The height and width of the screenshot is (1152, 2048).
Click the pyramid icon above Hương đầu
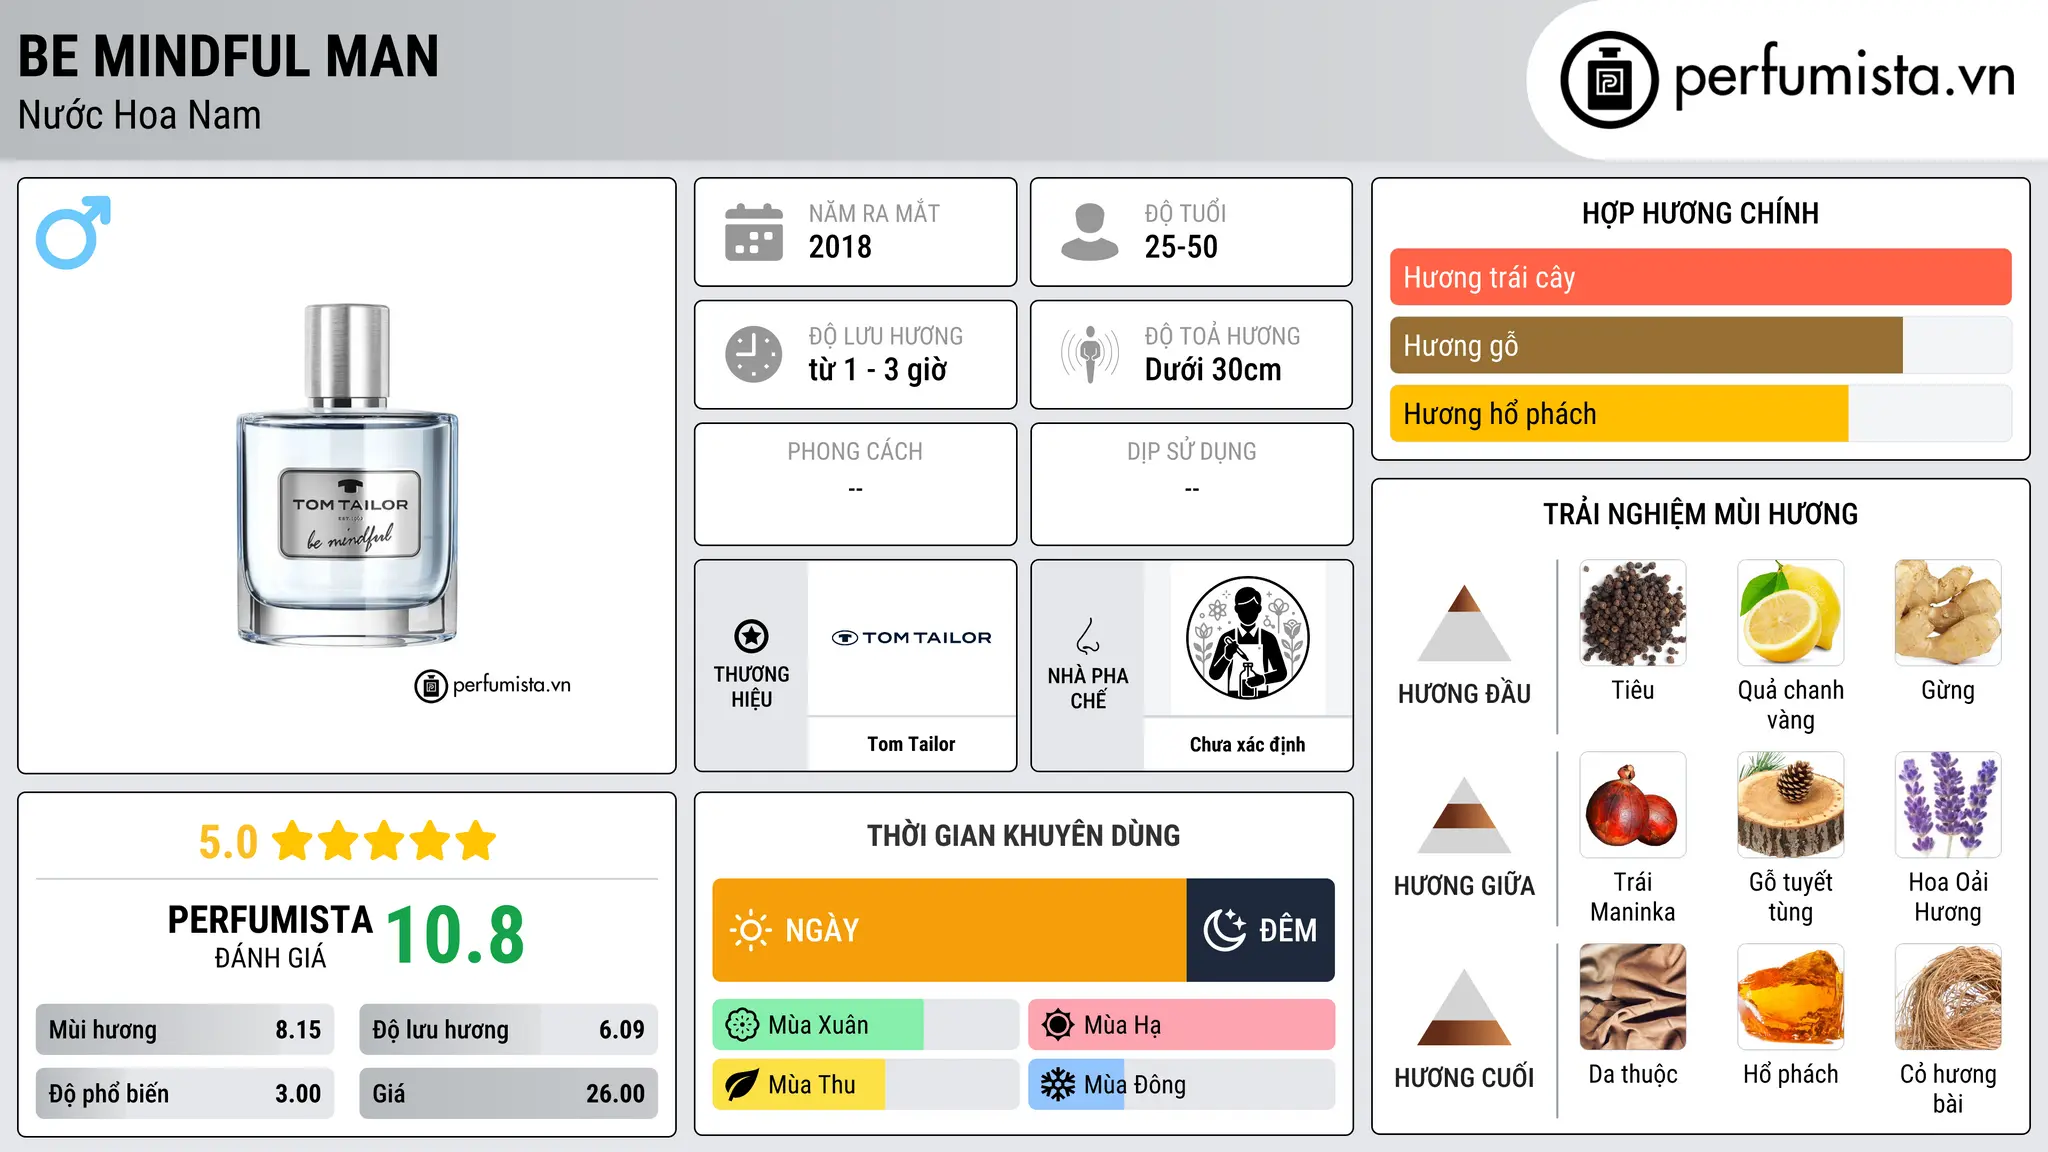(x=1464, y=623)
